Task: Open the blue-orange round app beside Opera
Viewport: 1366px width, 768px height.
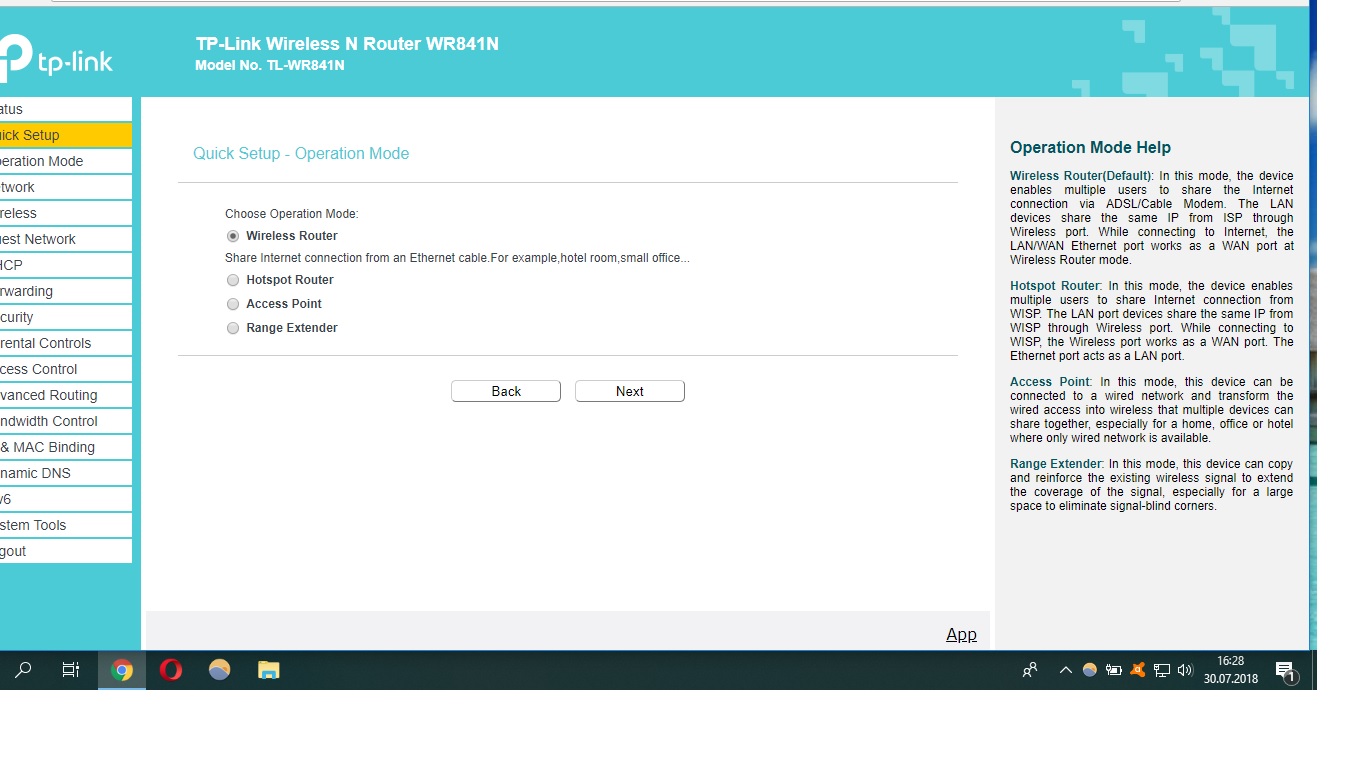Action: 219,670
